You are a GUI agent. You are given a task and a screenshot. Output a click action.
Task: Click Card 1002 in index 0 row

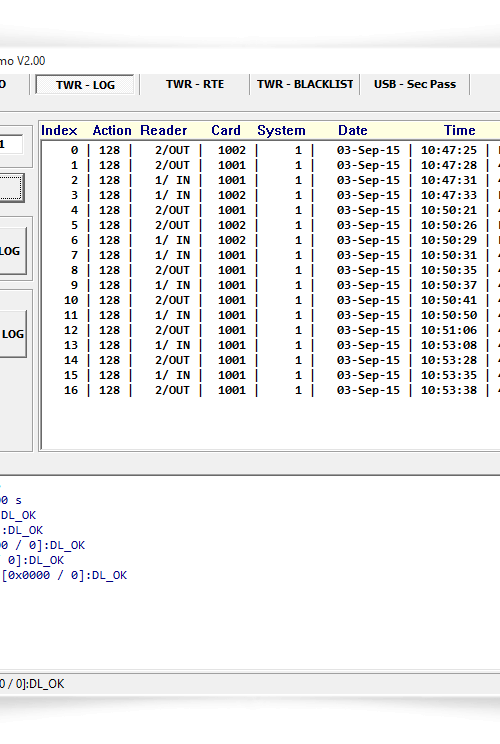click(x=232, y=150)
